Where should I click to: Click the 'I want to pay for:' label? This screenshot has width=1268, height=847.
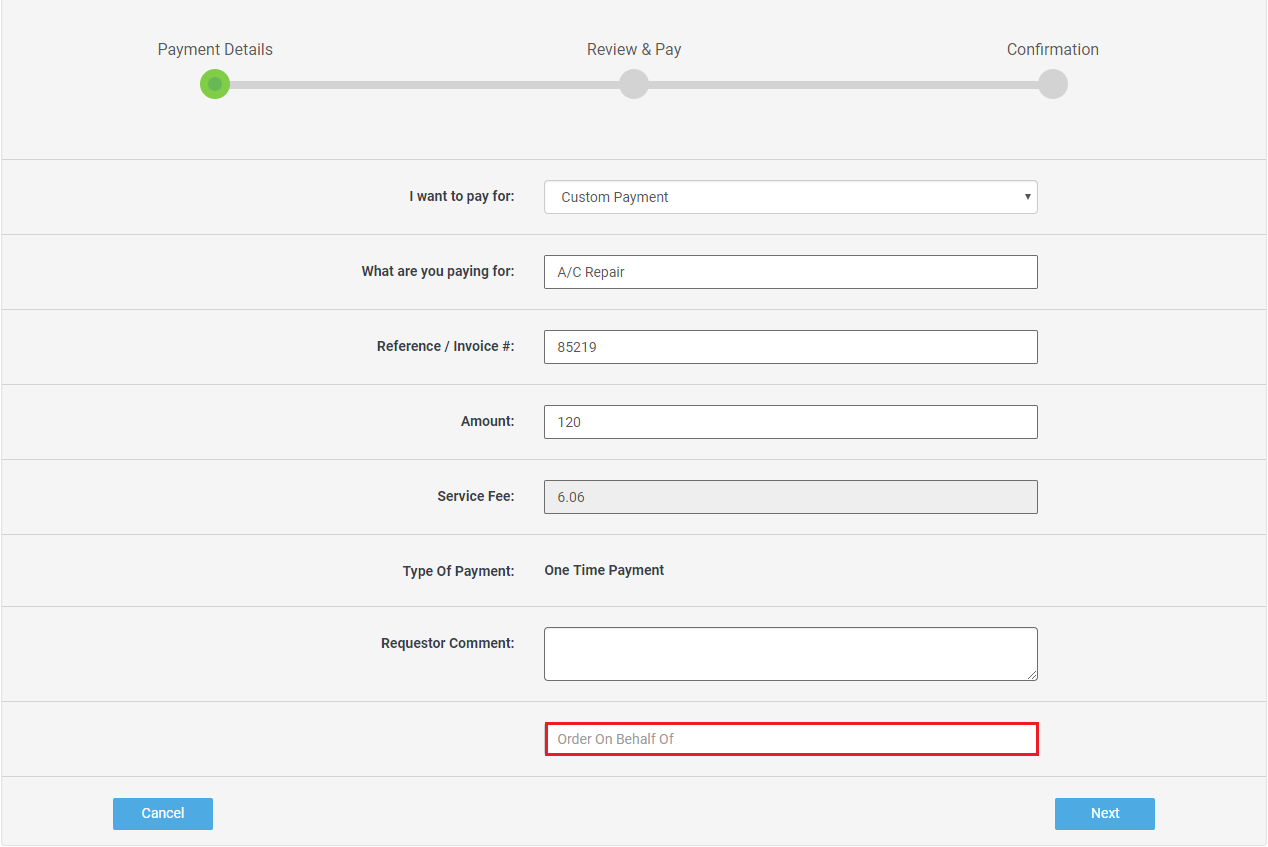pyautogui.click(x=461, y=196)
